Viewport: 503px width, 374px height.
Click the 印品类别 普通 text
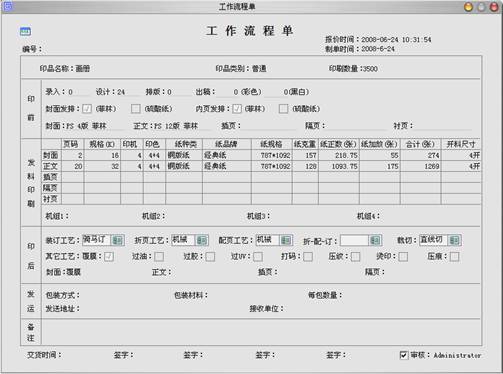(241, 69)
